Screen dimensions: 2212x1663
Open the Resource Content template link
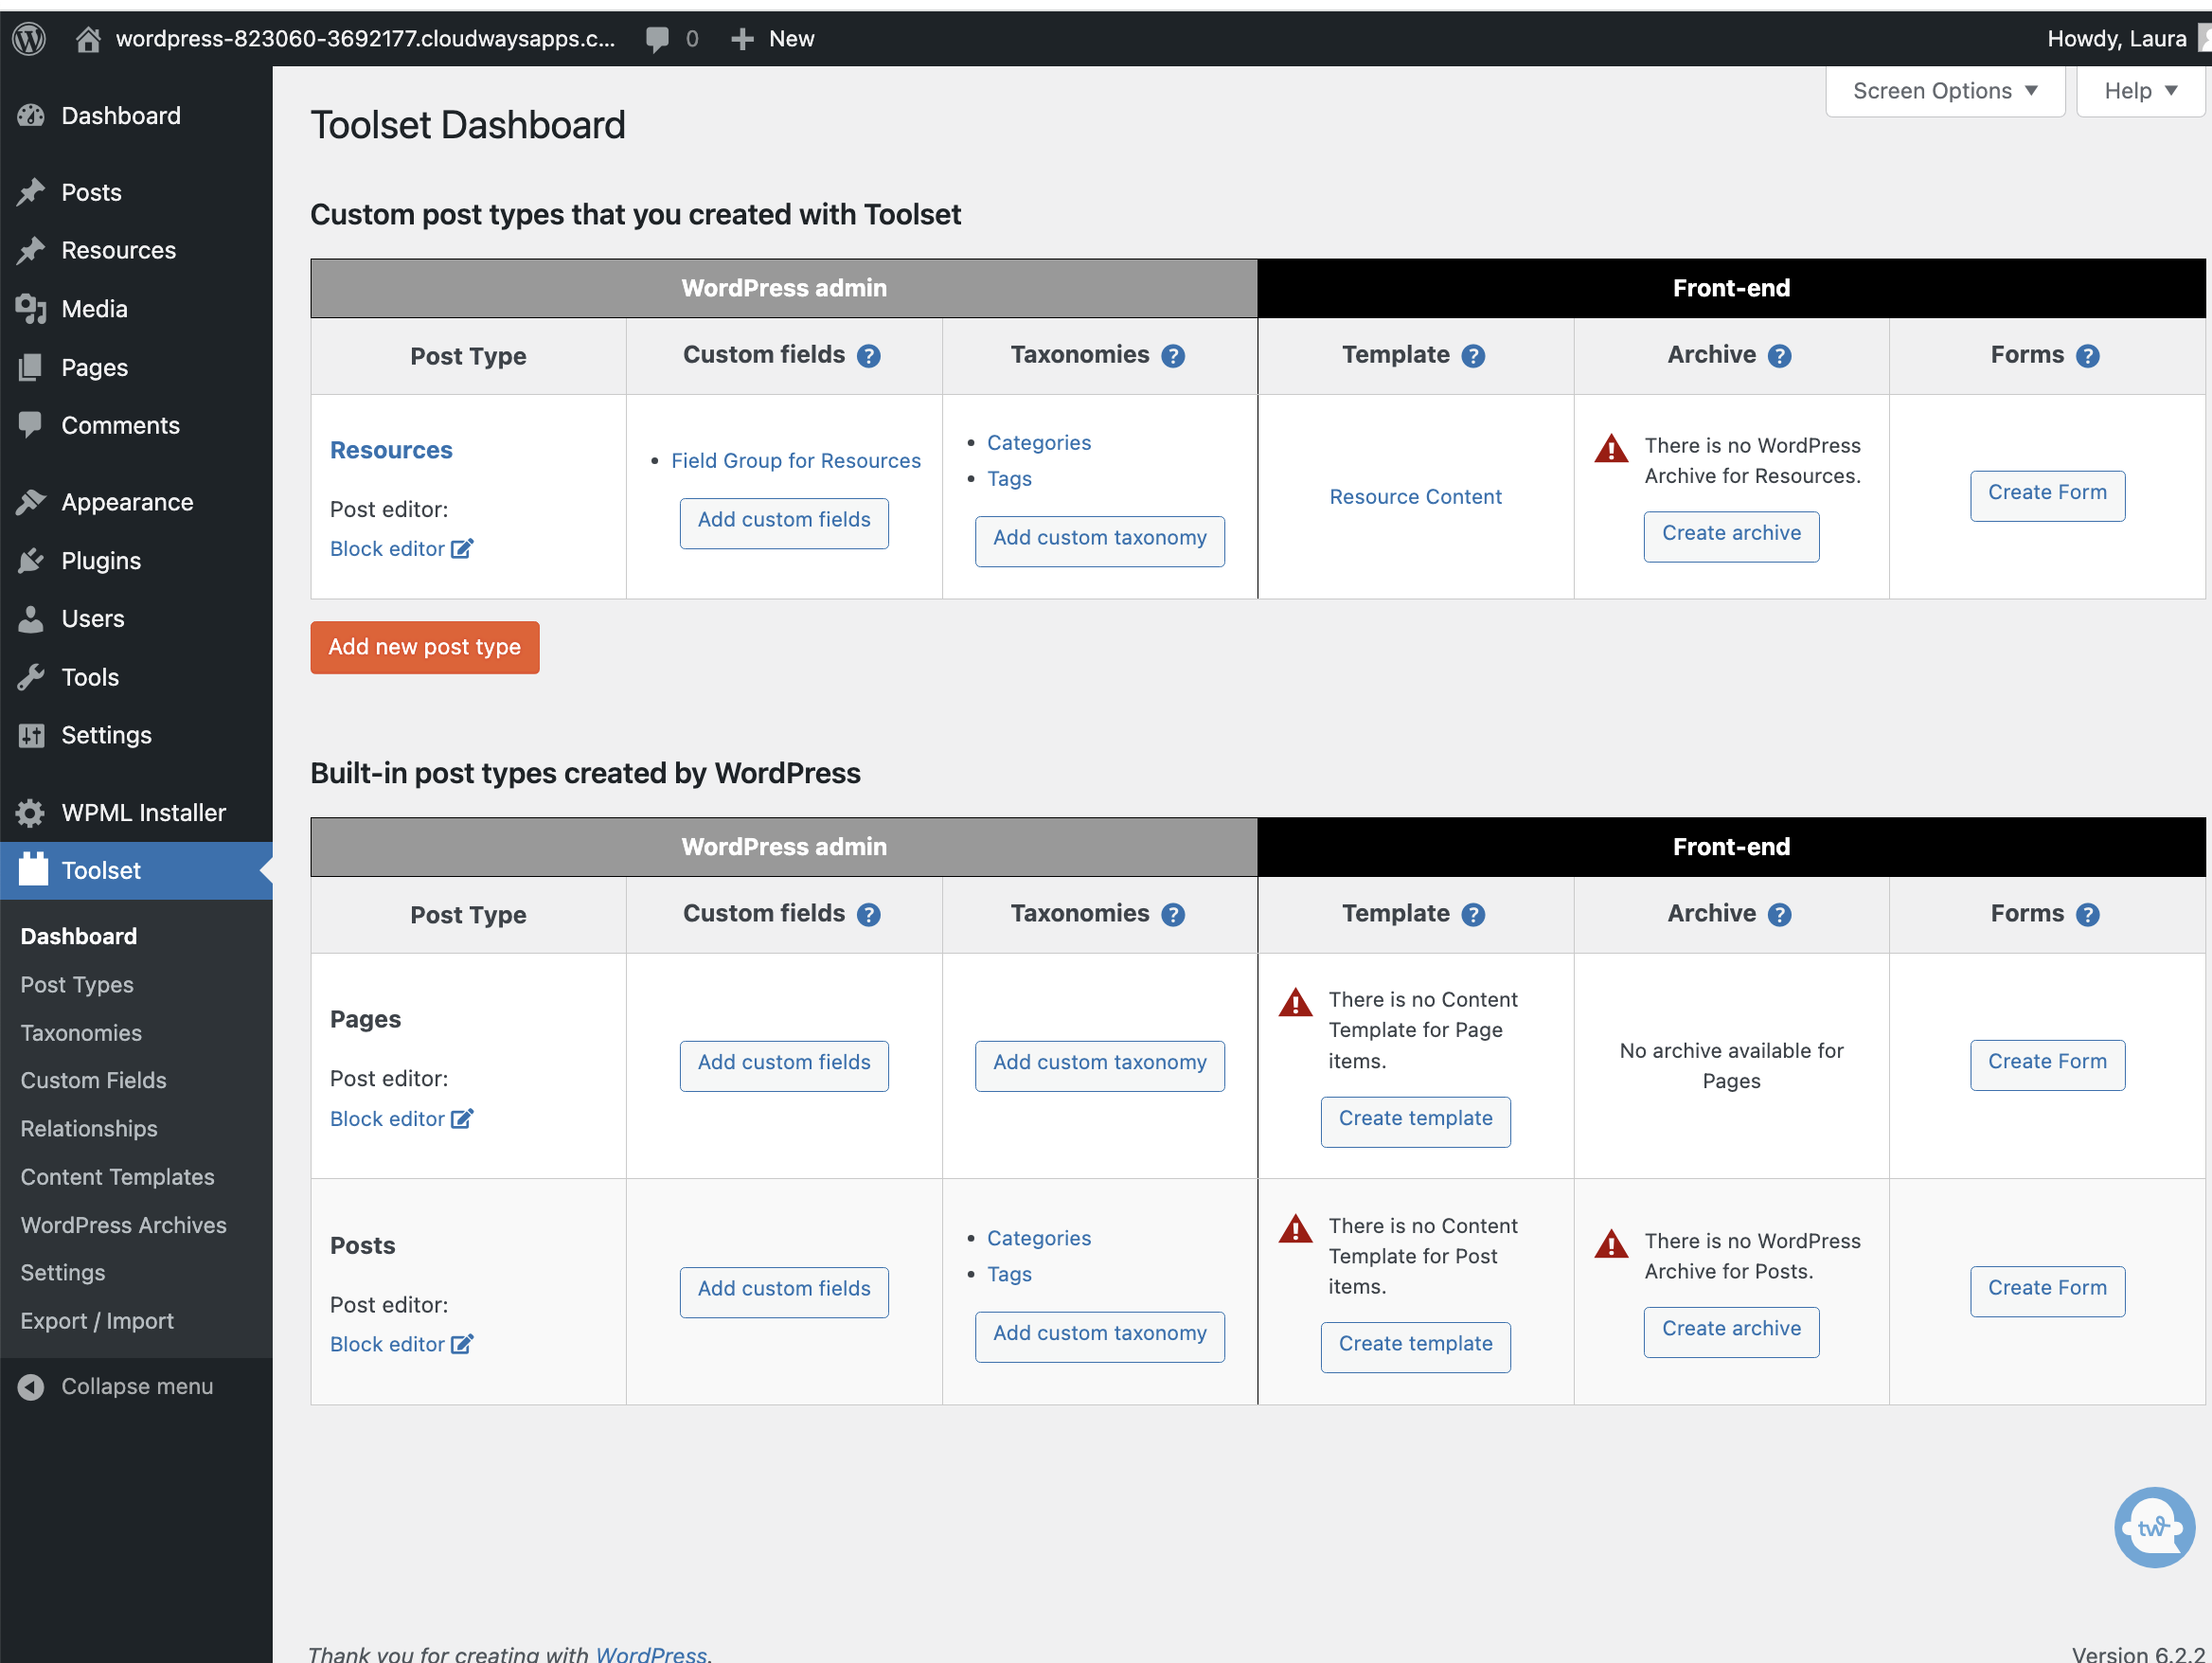(x=1415, y=497)
